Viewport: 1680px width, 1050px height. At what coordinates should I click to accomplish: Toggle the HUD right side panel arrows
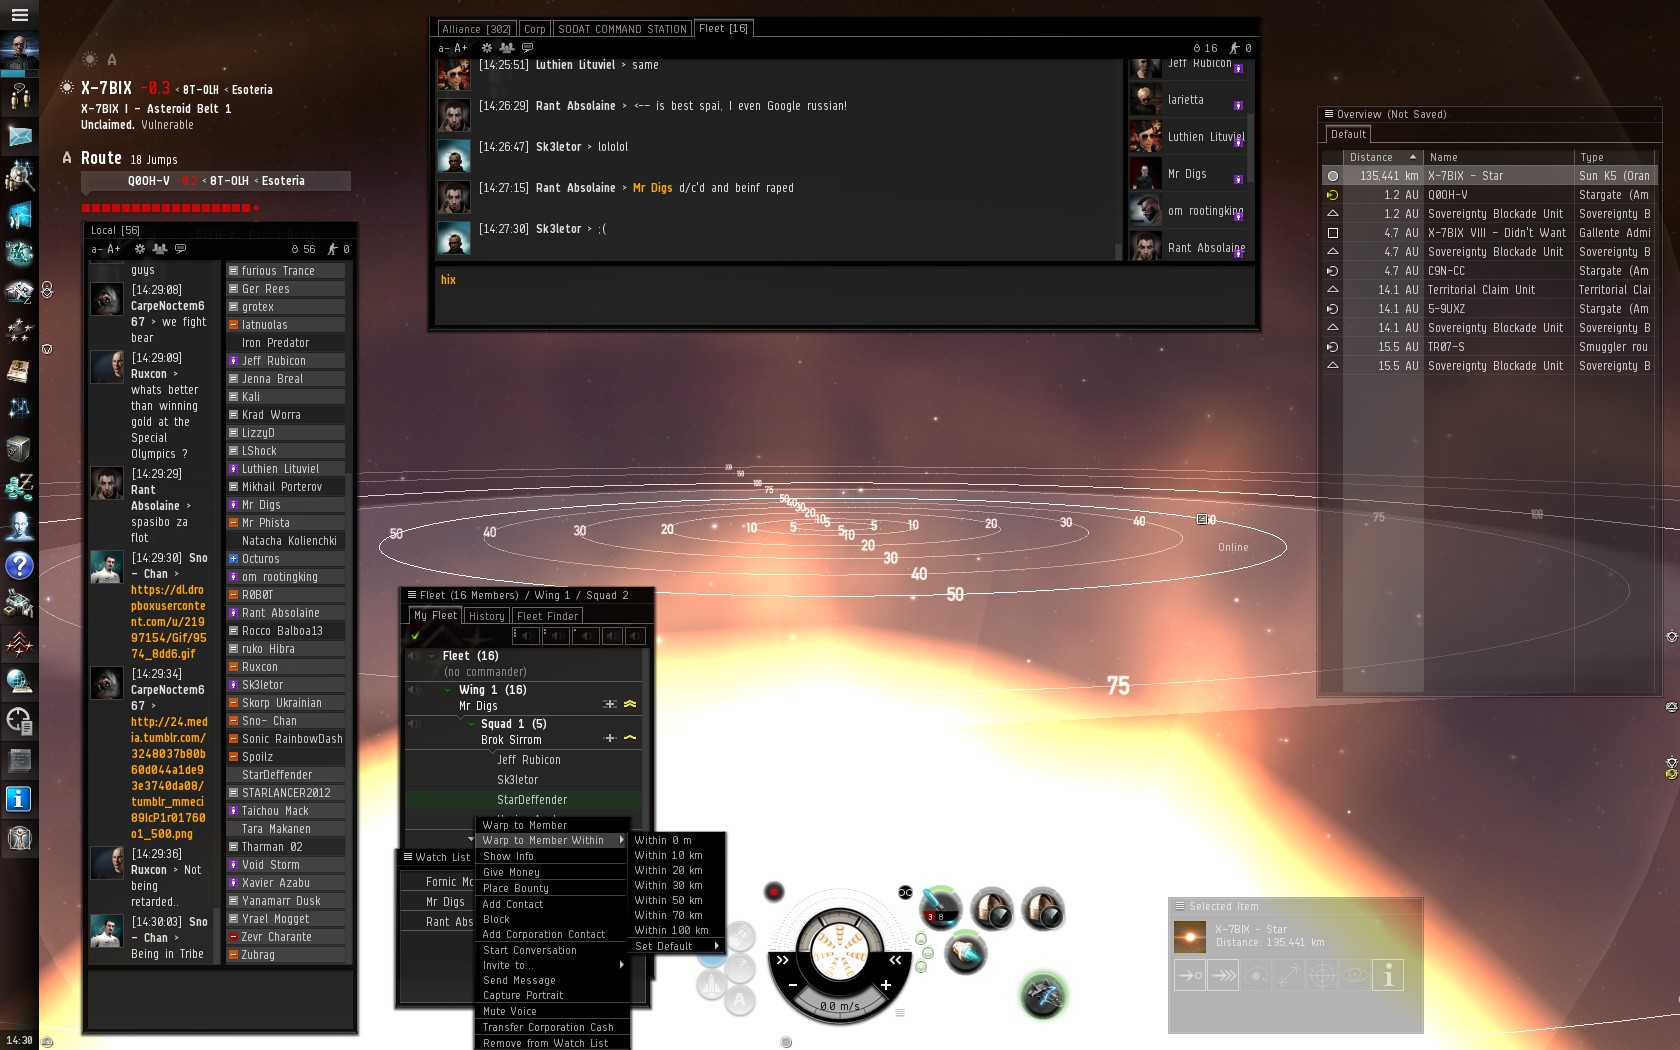[895, 960]
